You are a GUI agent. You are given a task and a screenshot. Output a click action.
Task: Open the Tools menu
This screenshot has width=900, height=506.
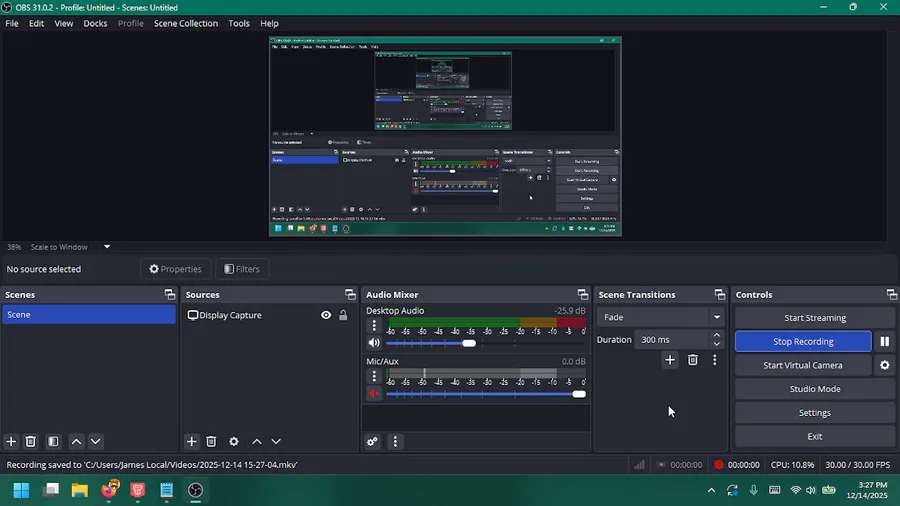coord(239,24)
